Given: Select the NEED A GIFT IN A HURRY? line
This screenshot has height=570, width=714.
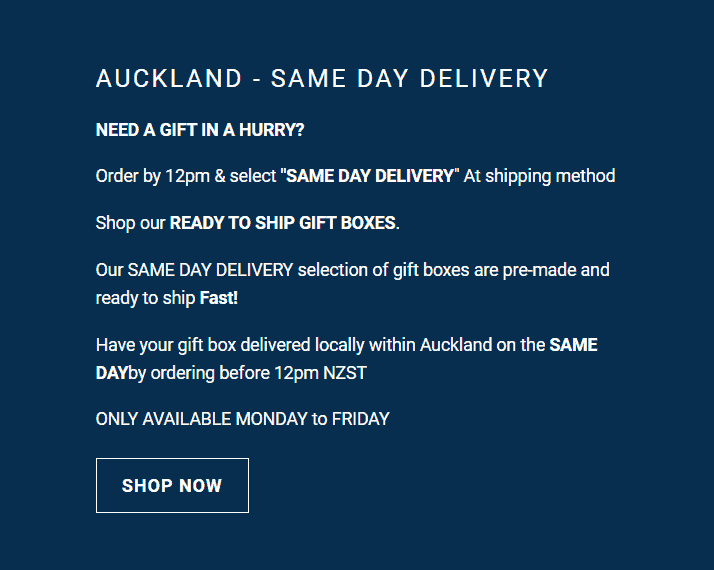Looking at the screenshot, I should [200, 130].
